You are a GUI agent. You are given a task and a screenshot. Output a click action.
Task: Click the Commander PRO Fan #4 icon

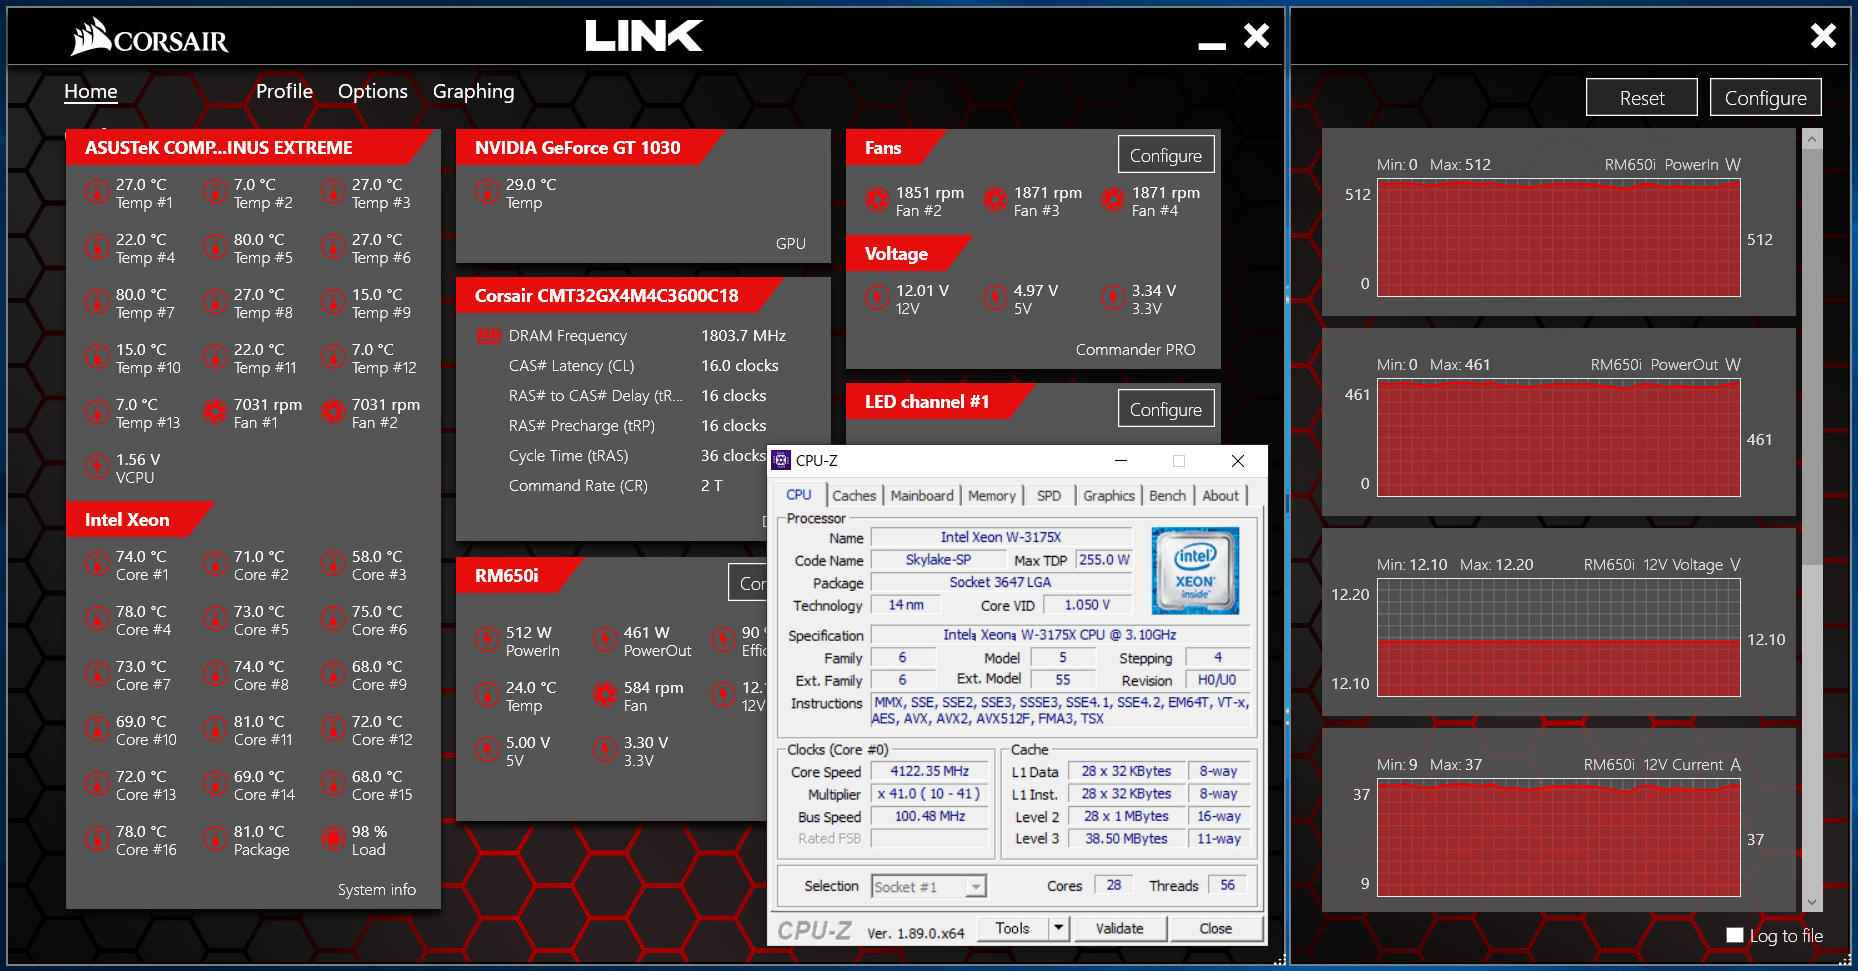[1113, 199]
